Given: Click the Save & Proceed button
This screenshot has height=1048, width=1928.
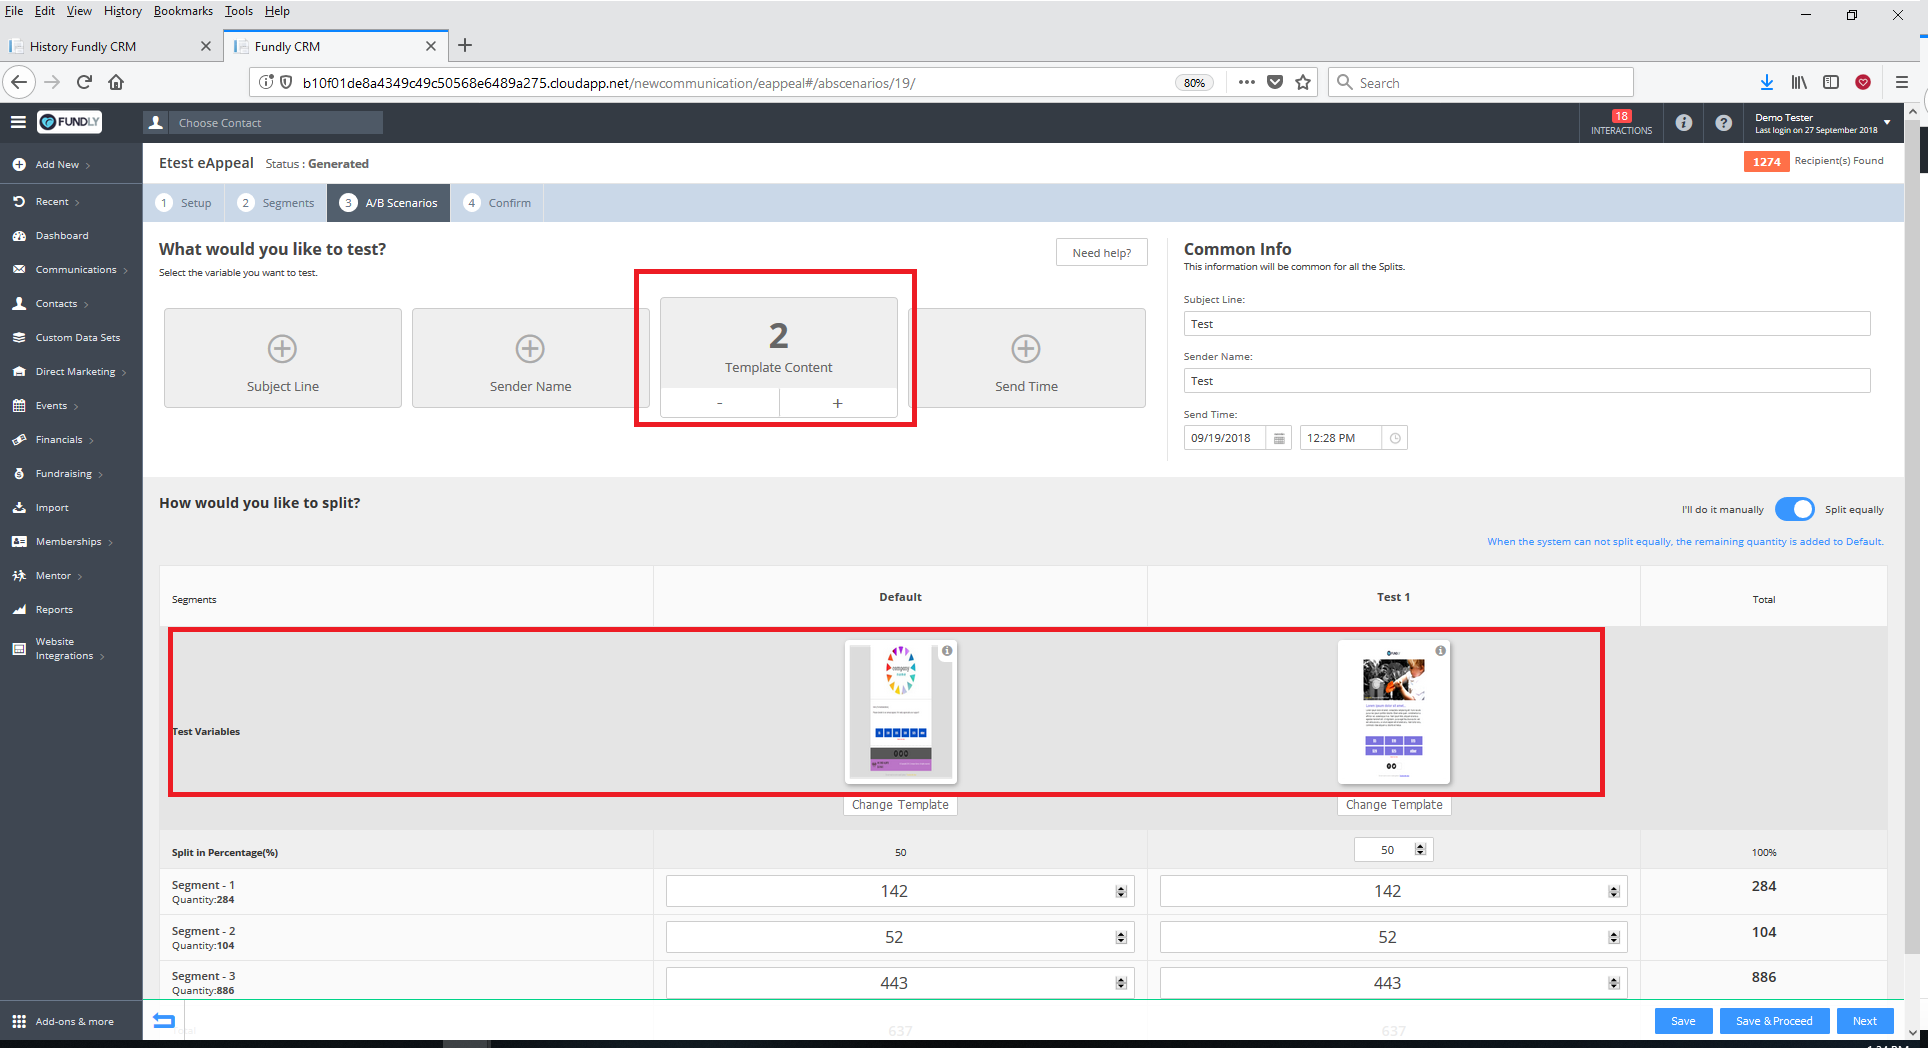Looking at the screenshot, I should tap(1774, 1021).
